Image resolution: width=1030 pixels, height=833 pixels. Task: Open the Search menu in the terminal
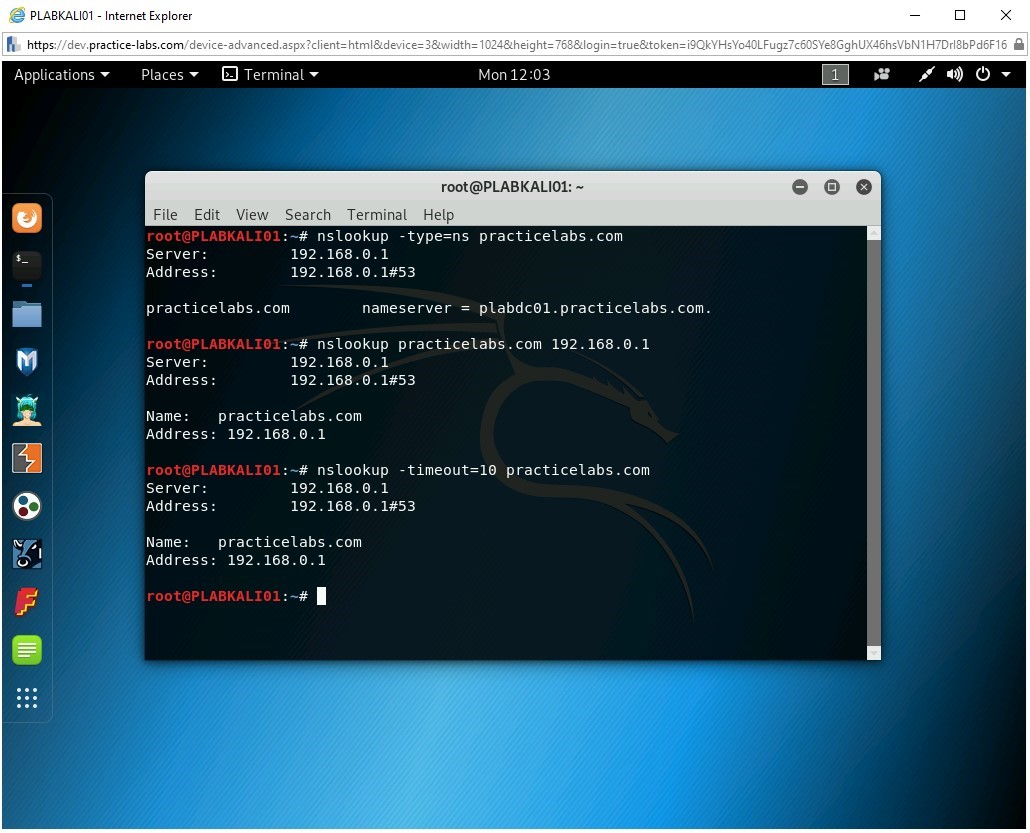point(307,214)
